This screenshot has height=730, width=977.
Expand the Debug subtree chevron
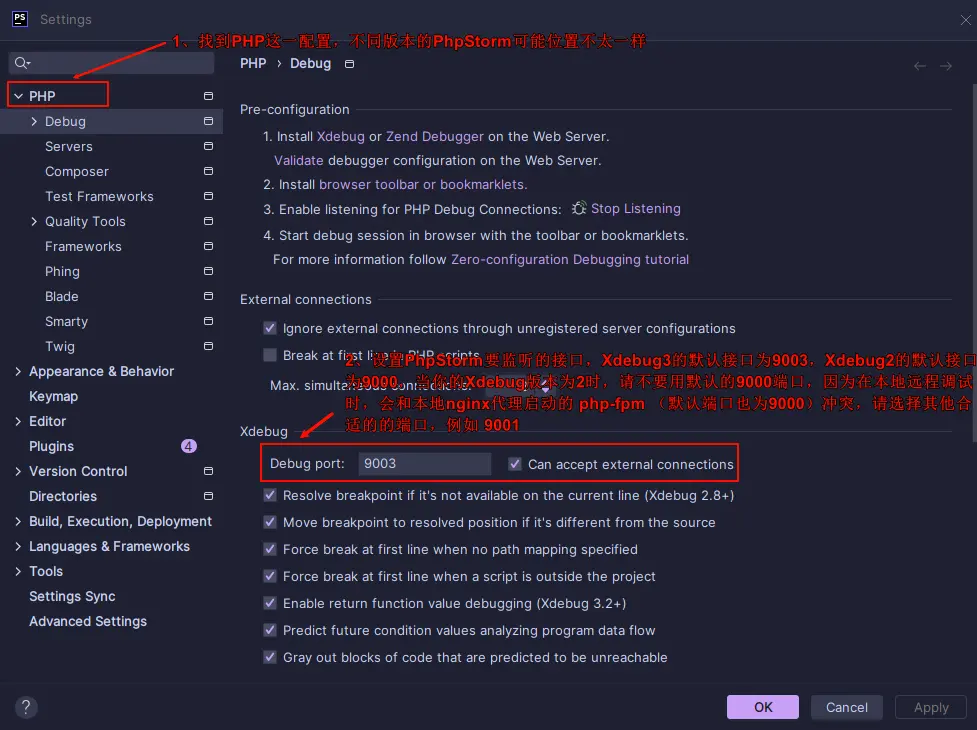(x=34, y=121)
